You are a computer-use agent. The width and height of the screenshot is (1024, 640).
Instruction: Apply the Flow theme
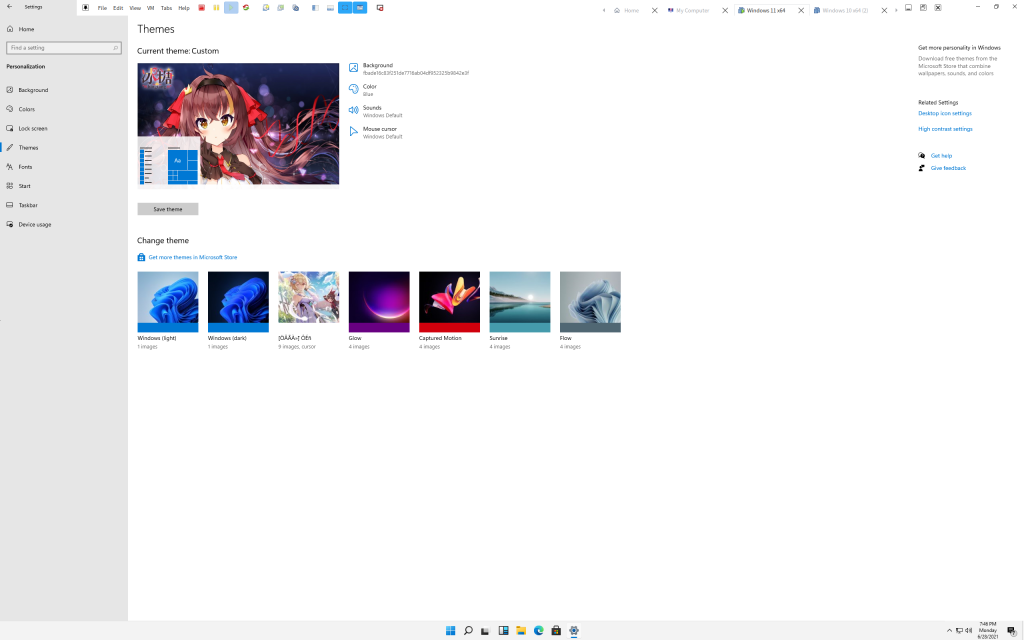tap(590, 302)
